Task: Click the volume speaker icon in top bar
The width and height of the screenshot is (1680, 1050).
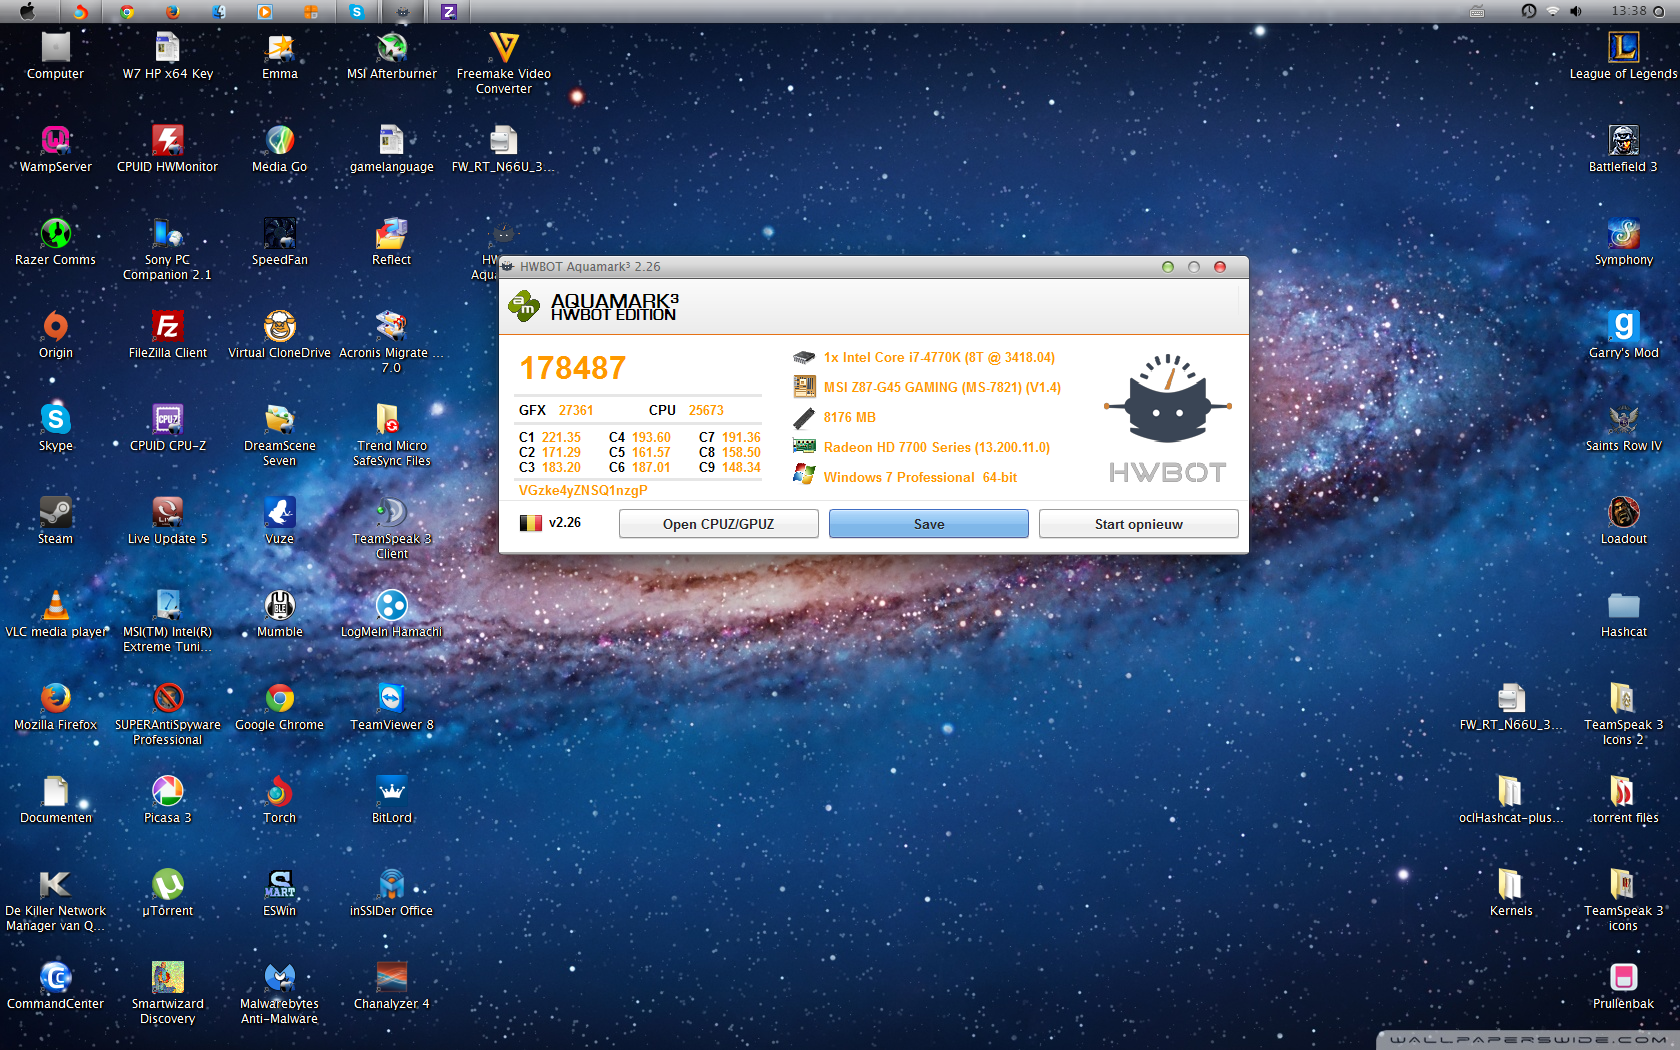Action: point(1576,11)
